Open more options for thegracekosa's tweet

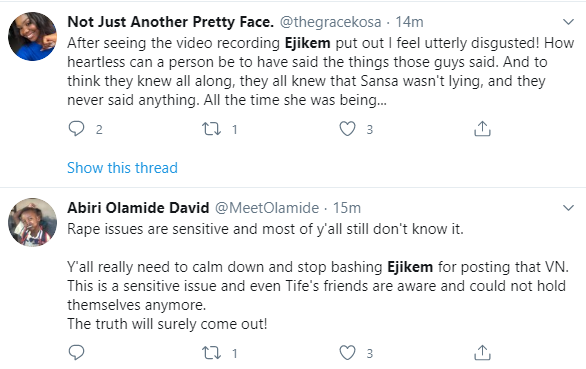(568, 22)
